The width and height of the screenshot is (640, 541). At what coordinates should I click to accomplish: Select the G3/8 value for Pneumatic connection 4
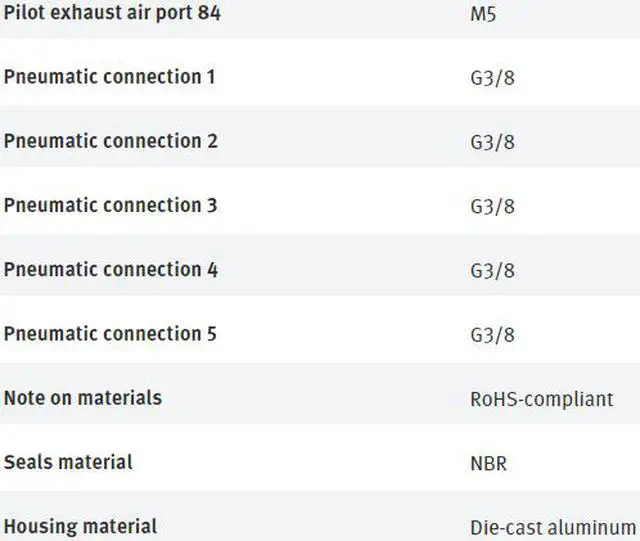(492, 270)
